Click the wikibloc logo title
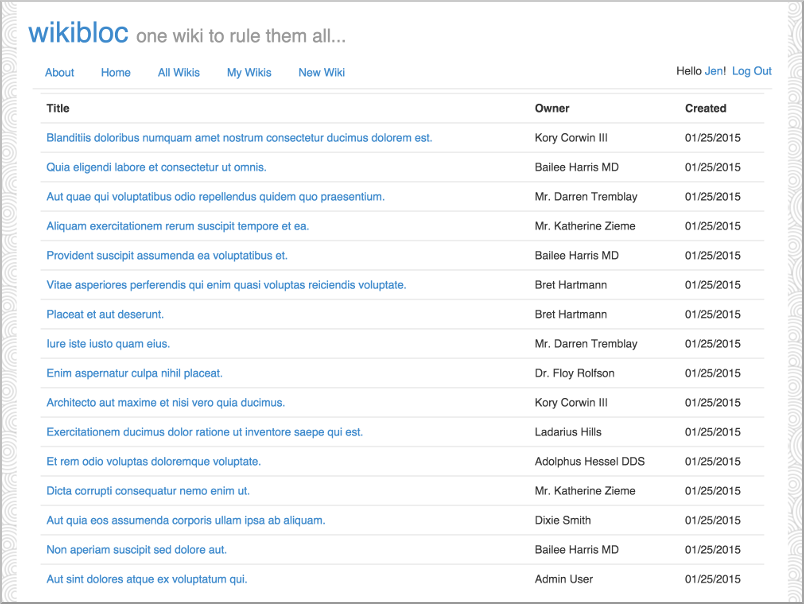Image resolution: width=804 pixels, height=604 pixels. pos(78,33)
